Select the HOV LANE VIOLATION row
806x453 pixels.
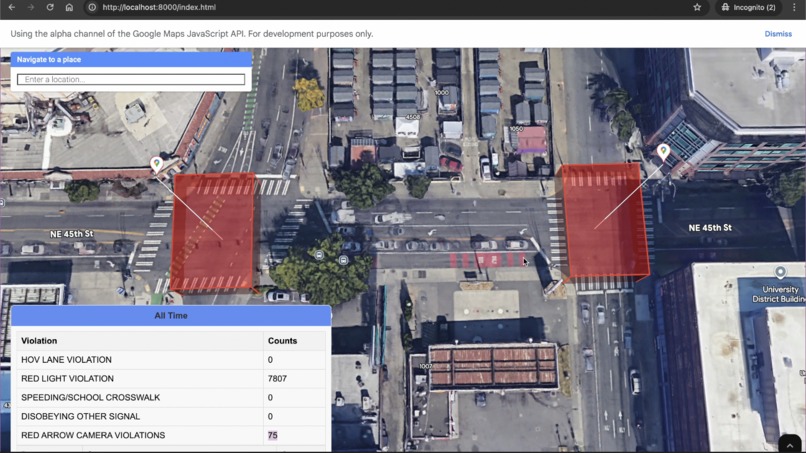tap(171, 360)
